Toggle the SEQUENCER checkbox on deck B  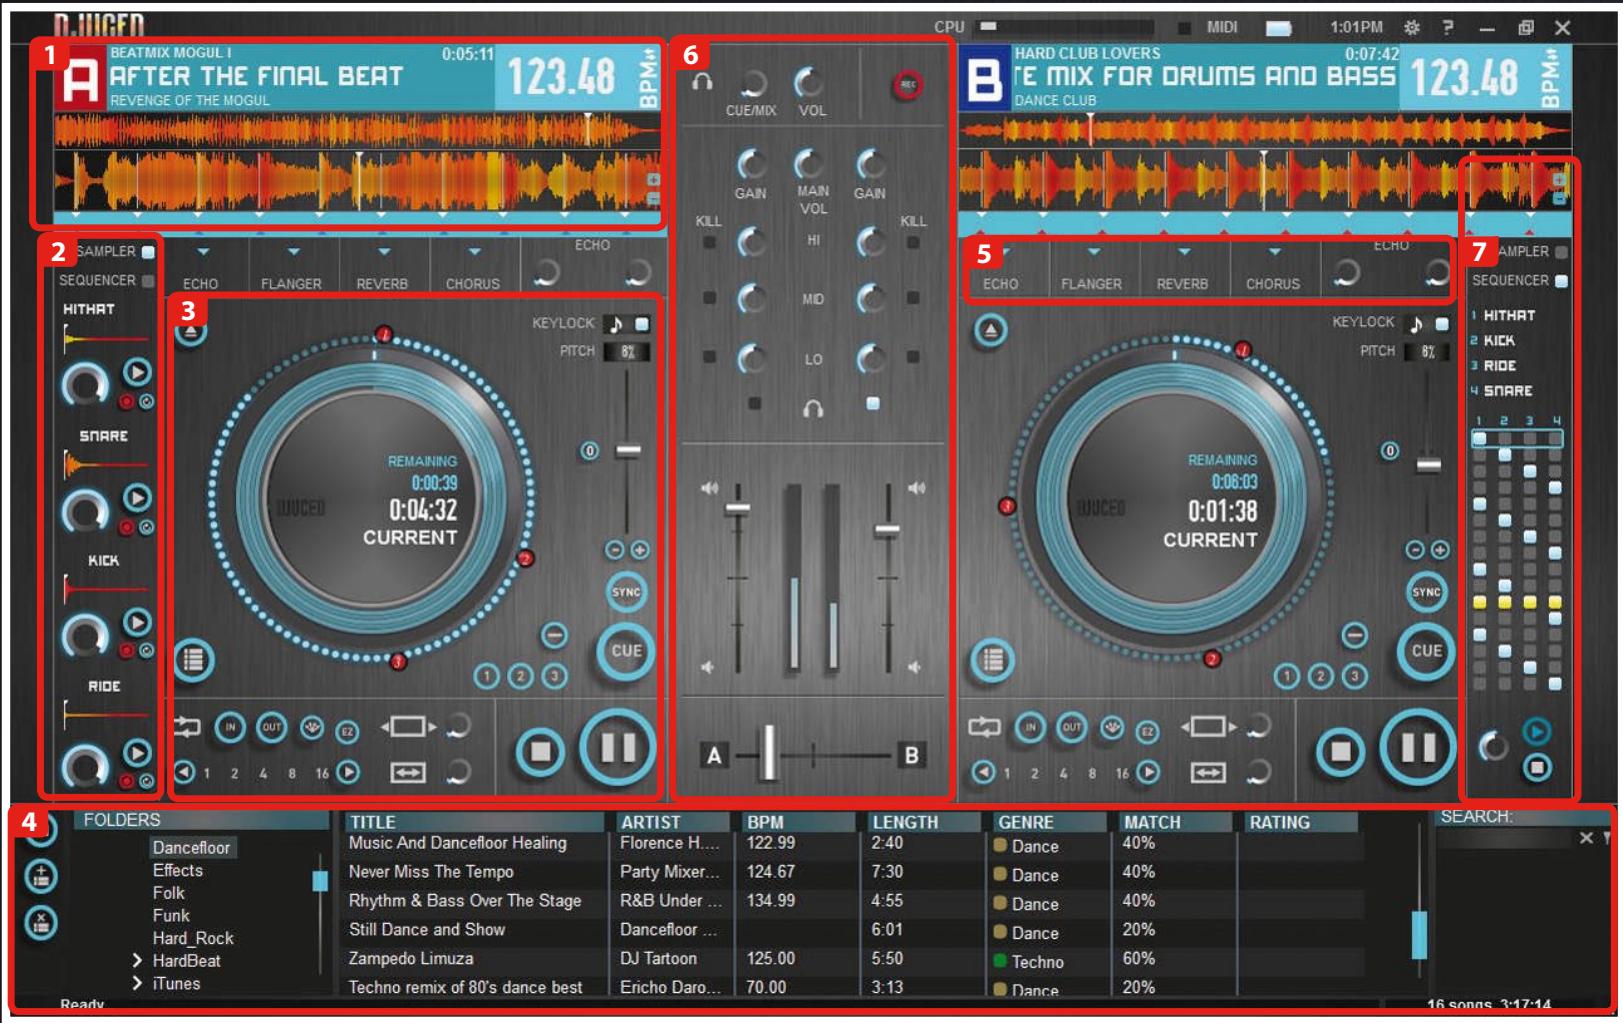[x=1561, y=281]
